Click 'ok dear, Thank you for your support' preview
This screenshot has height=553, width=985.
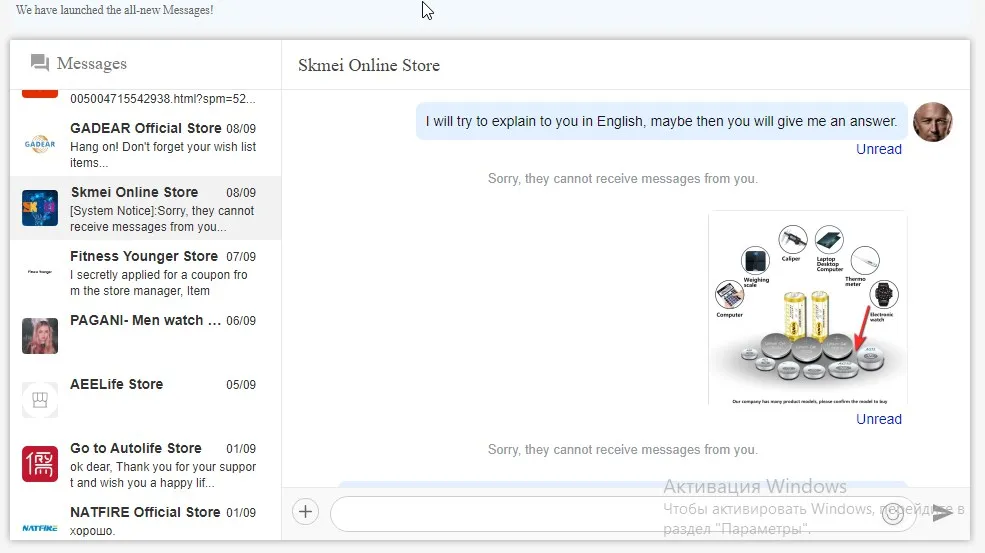163,475
